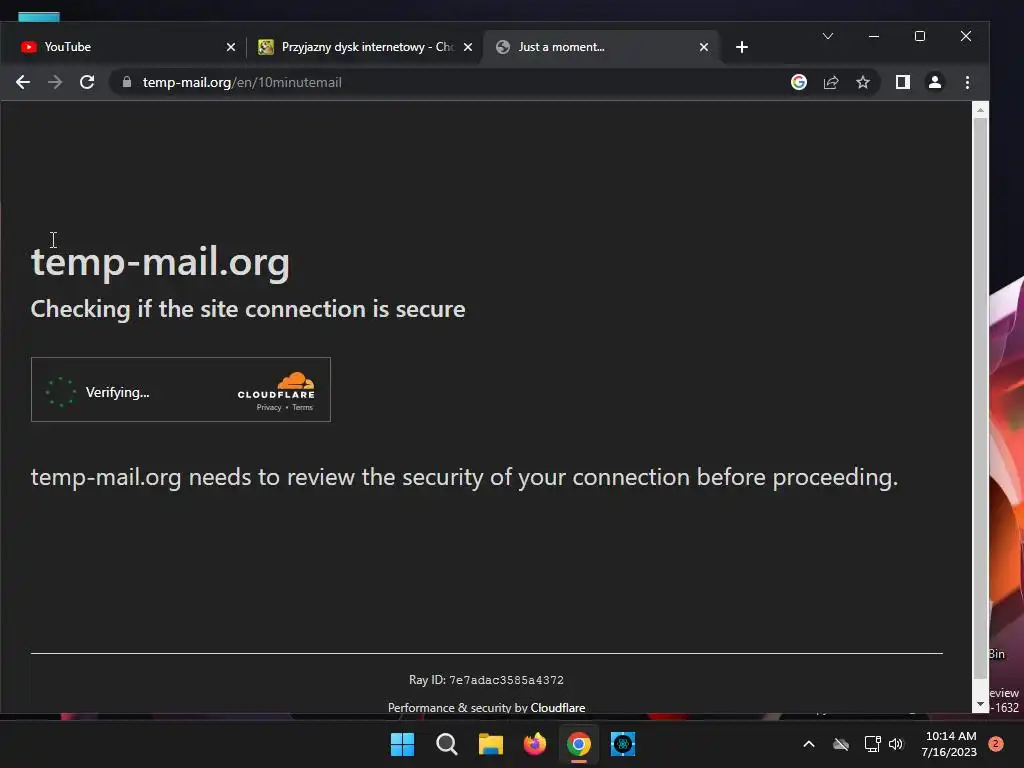This screenshot has height=768, width=1024.
Task: Launch Firefox from the taskbar
Action: coord(535,744)
